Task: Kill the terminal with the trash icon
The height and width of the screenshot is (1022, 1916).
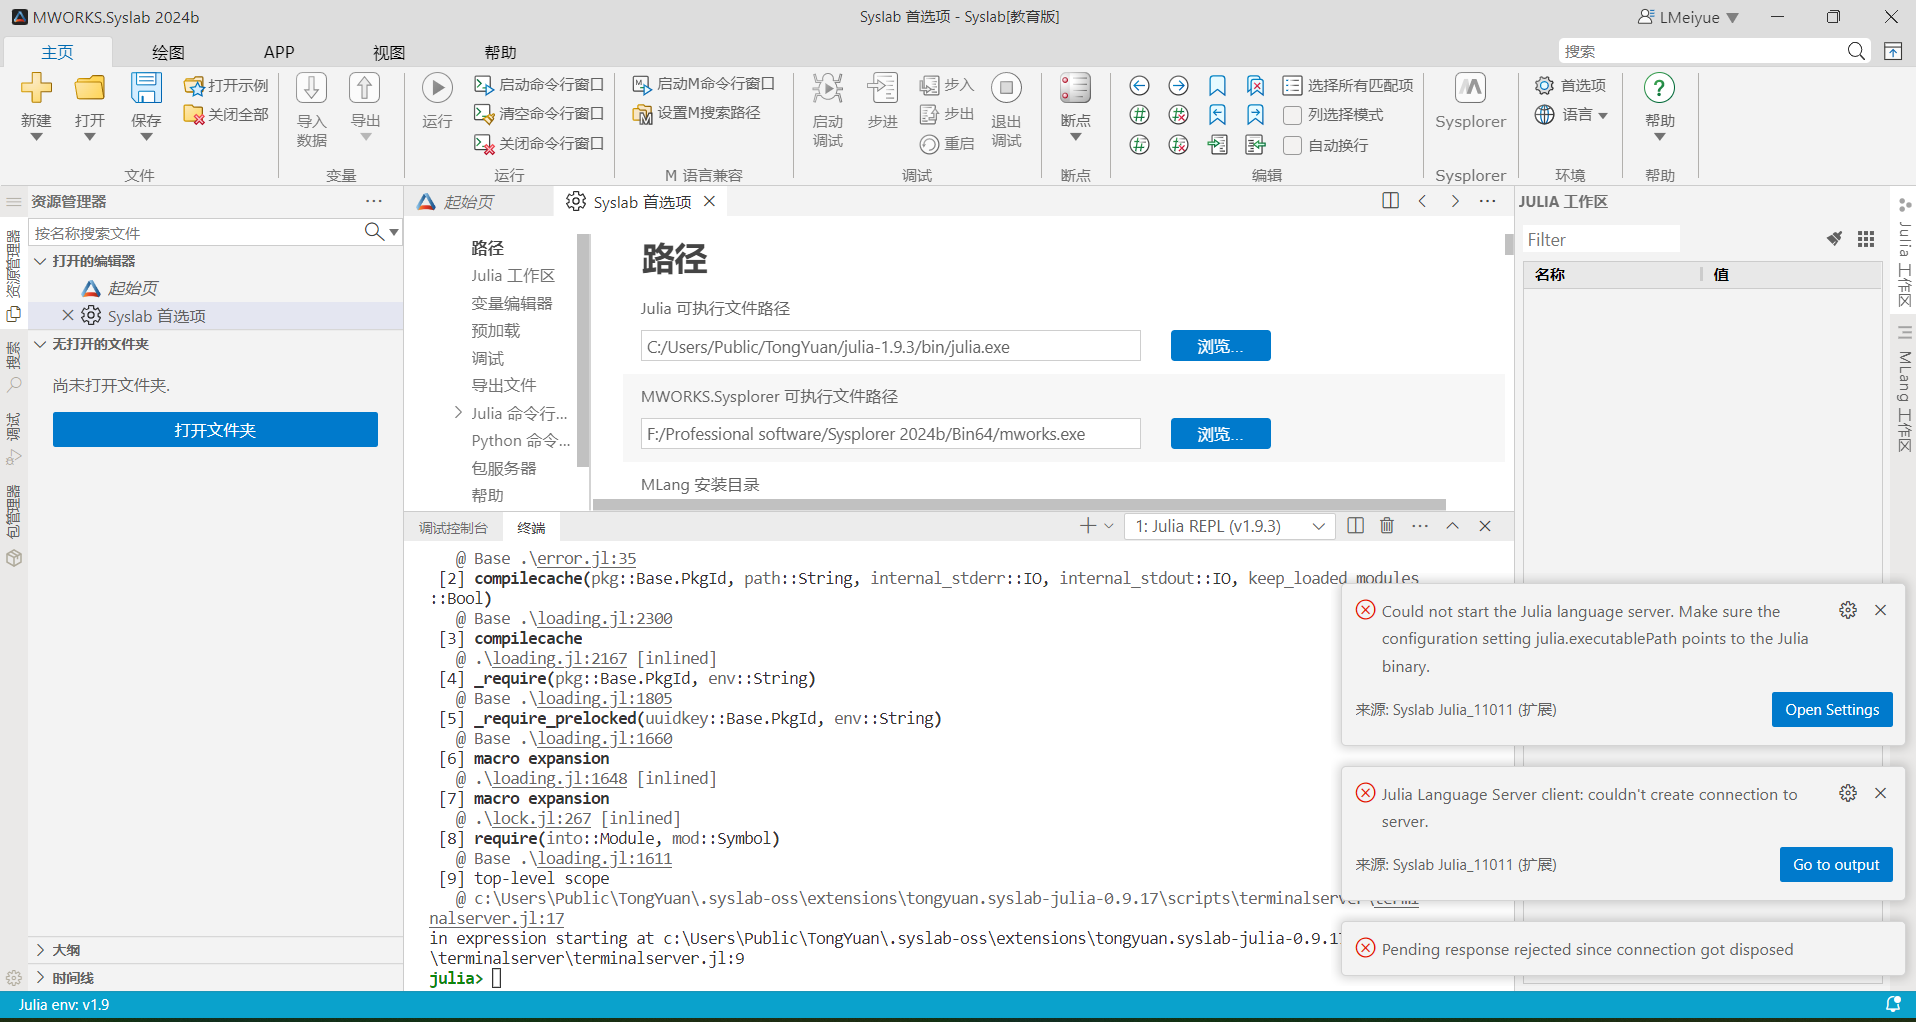Action: (x=1387, y=526)
